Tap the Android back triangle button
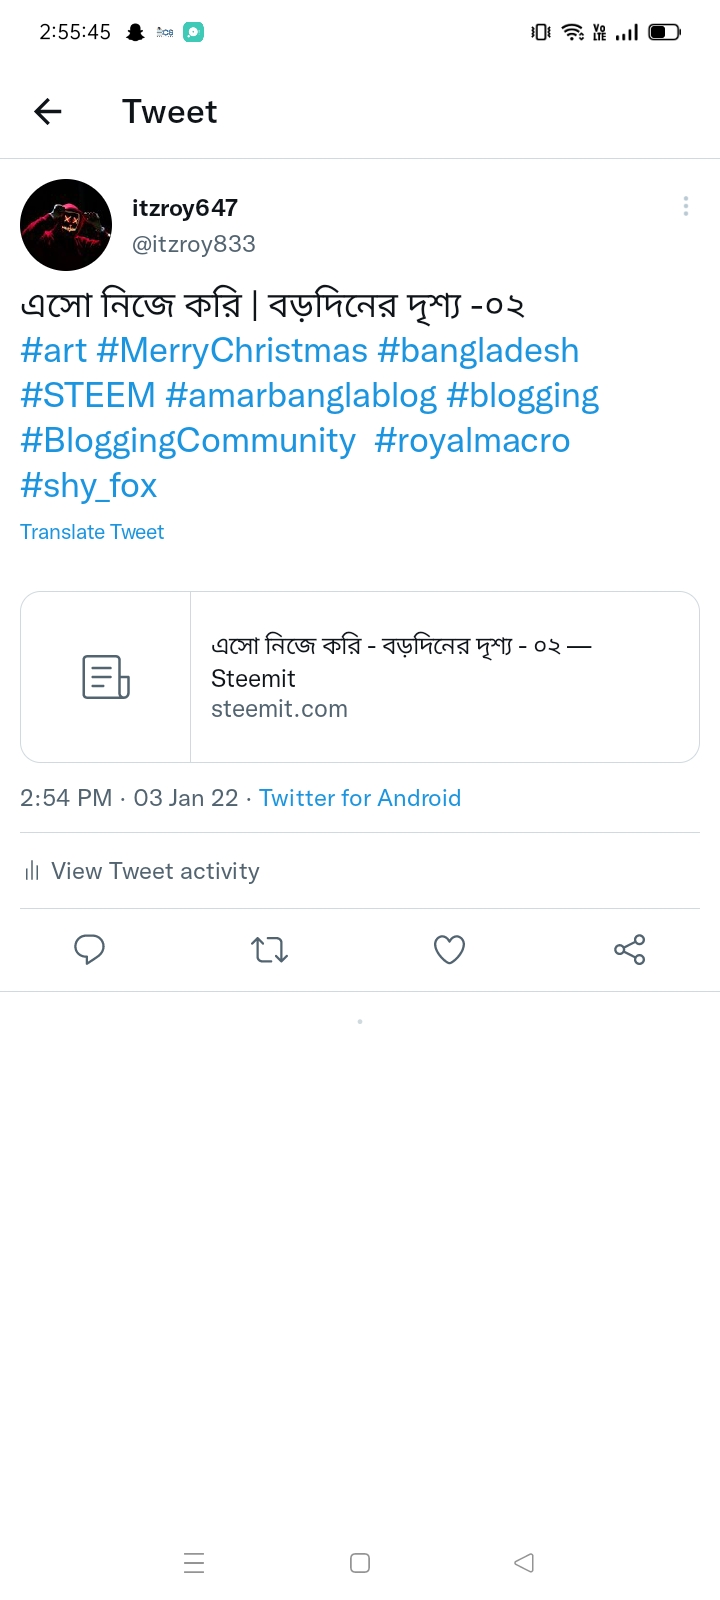The height and width of the screenshot is (1600, 720). point(524,1562)
